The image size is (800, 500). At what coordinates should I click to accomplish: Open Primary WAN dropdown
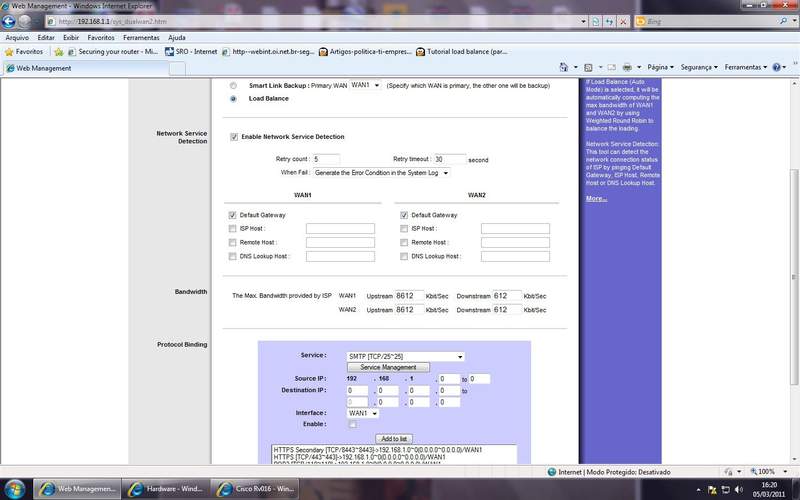pos(365,85)
